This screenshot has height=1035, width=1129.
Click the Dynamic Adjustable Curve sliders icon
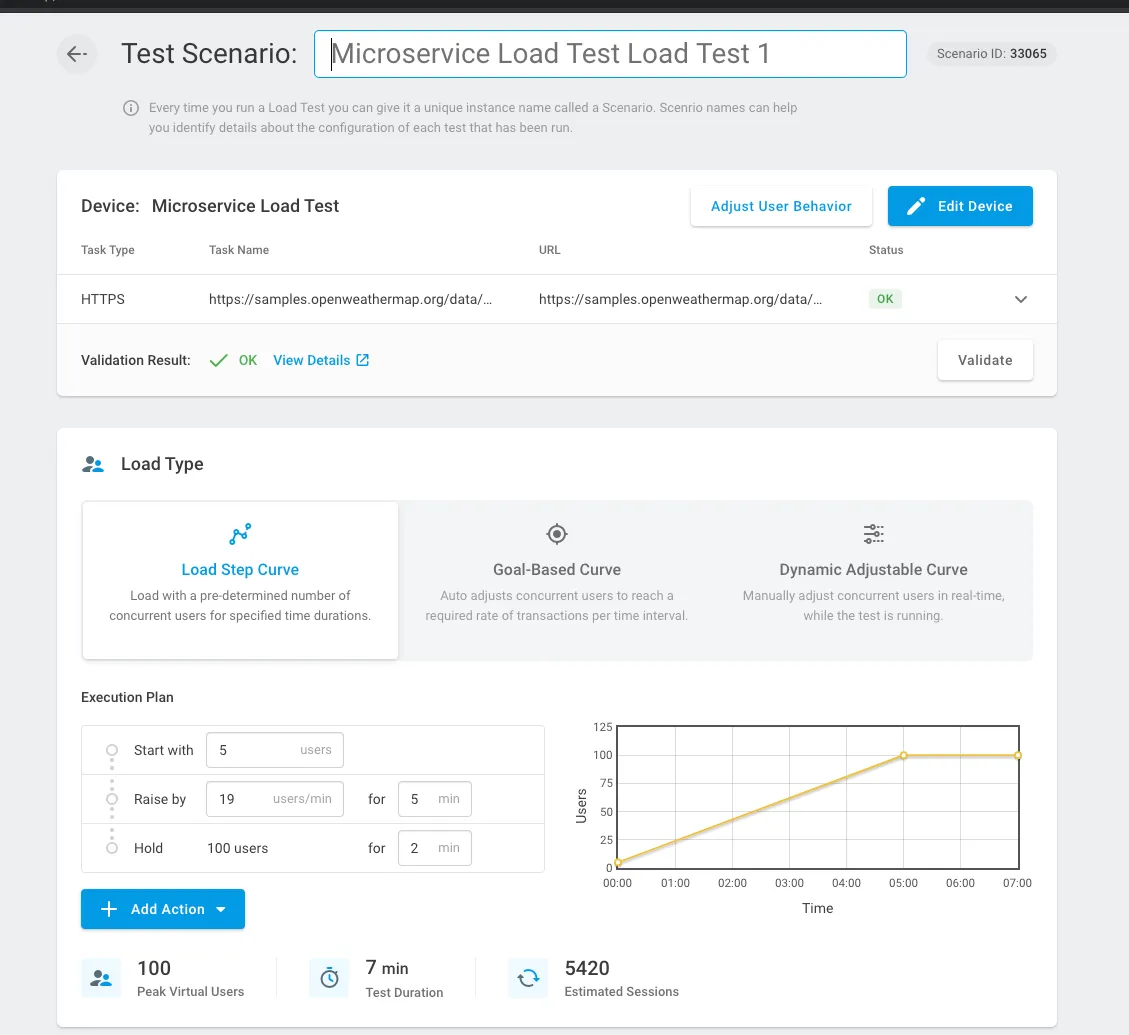[x=873, y=534]
